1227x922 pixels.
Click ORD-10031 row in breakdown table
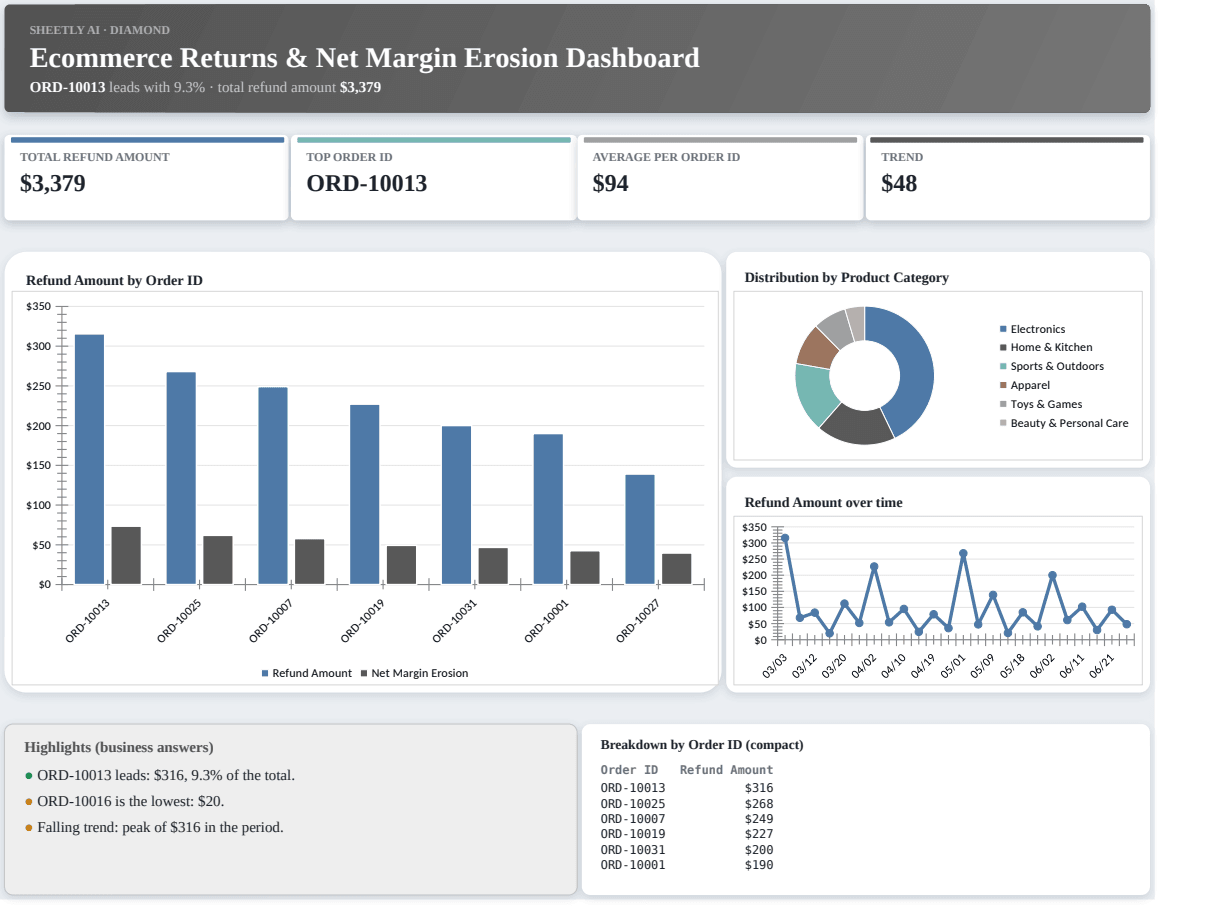tap(687, 850)
